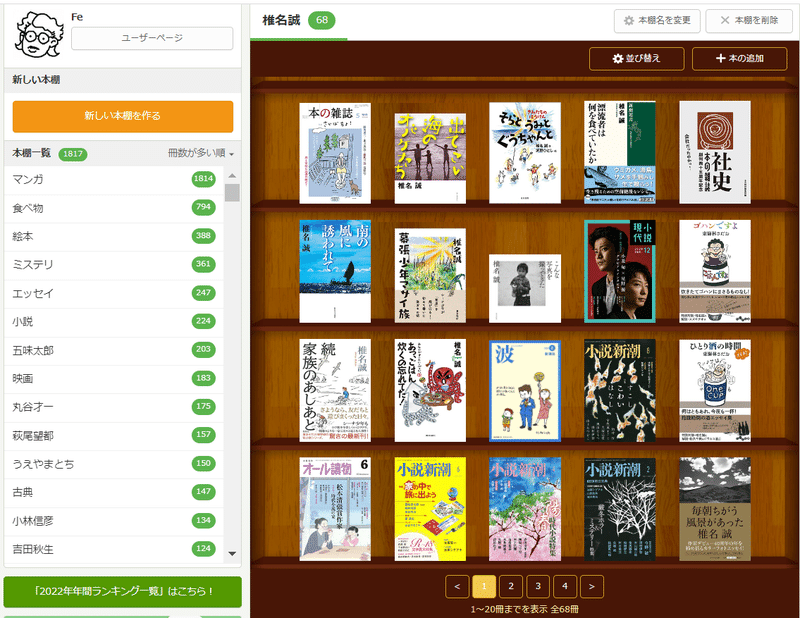Go to pagination page 2
Screen dimensions: 800x618
click(511, 586)
